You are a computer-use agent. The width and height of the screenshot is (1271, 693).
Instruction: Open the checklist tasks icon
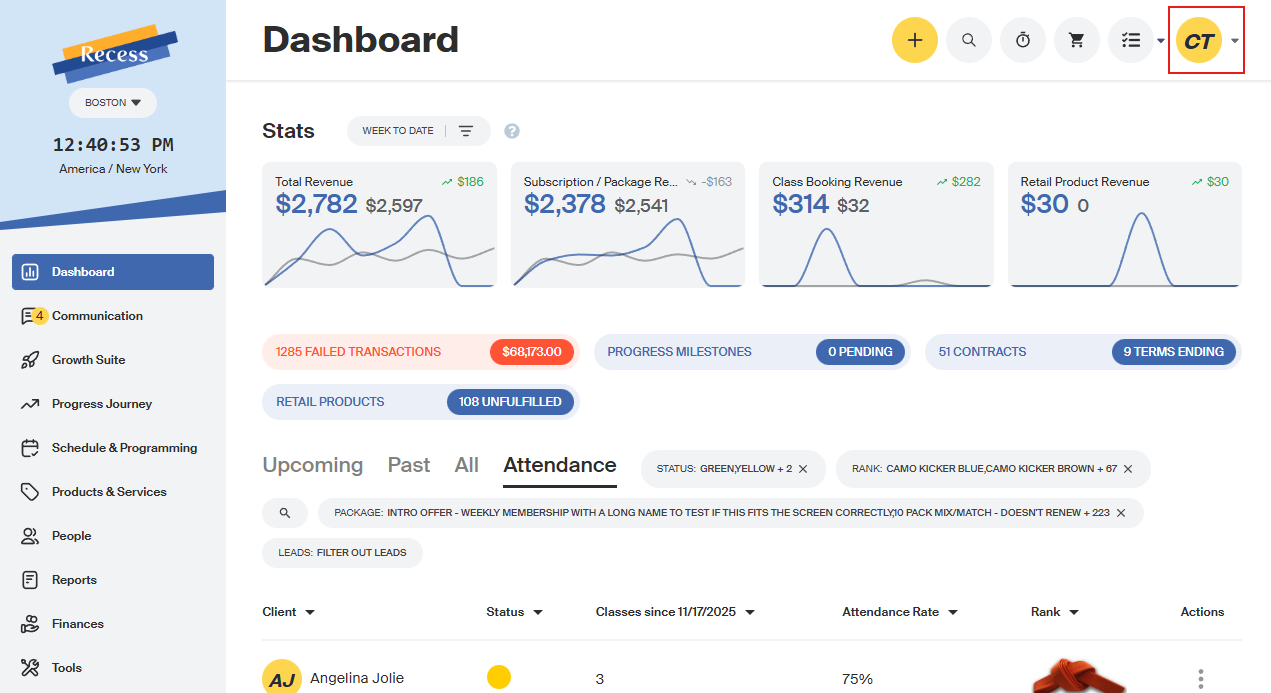[x=1131, y=40]
